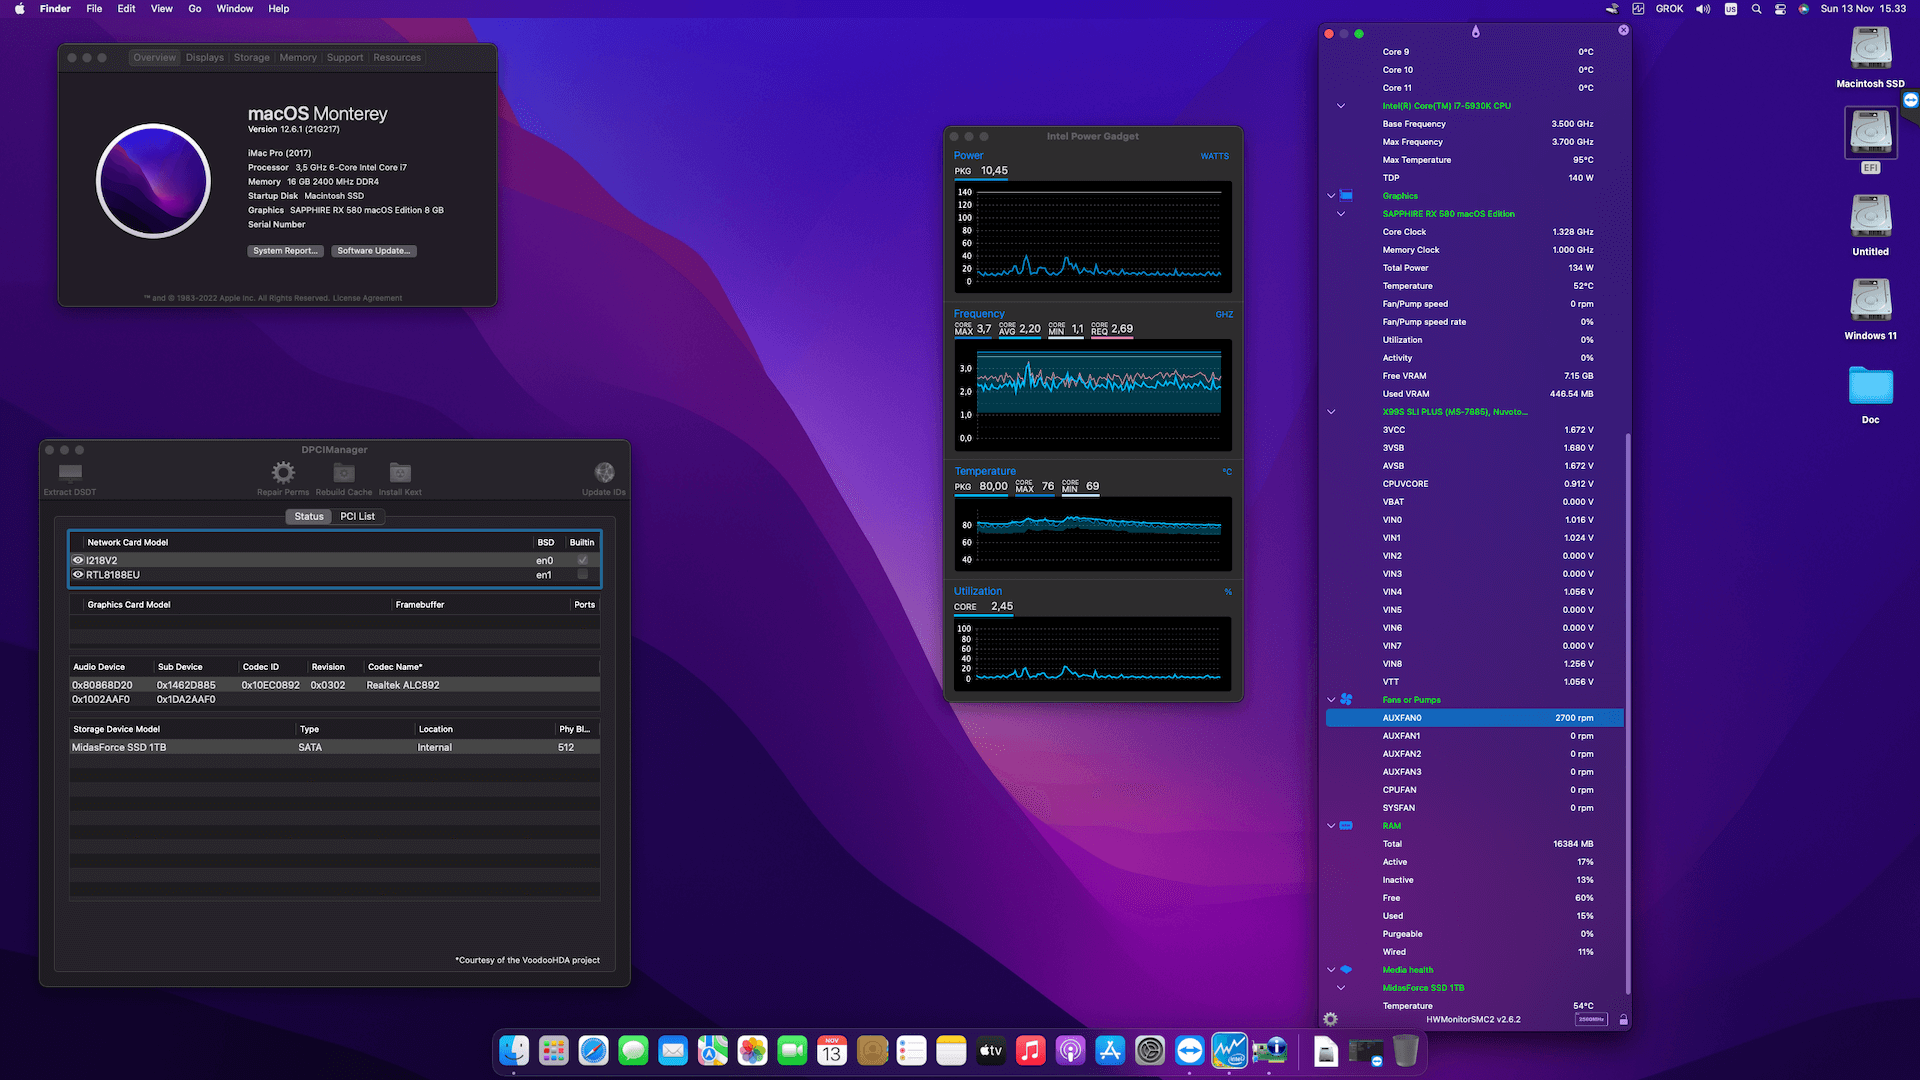Click Install Kext icon

coord(399,474)
